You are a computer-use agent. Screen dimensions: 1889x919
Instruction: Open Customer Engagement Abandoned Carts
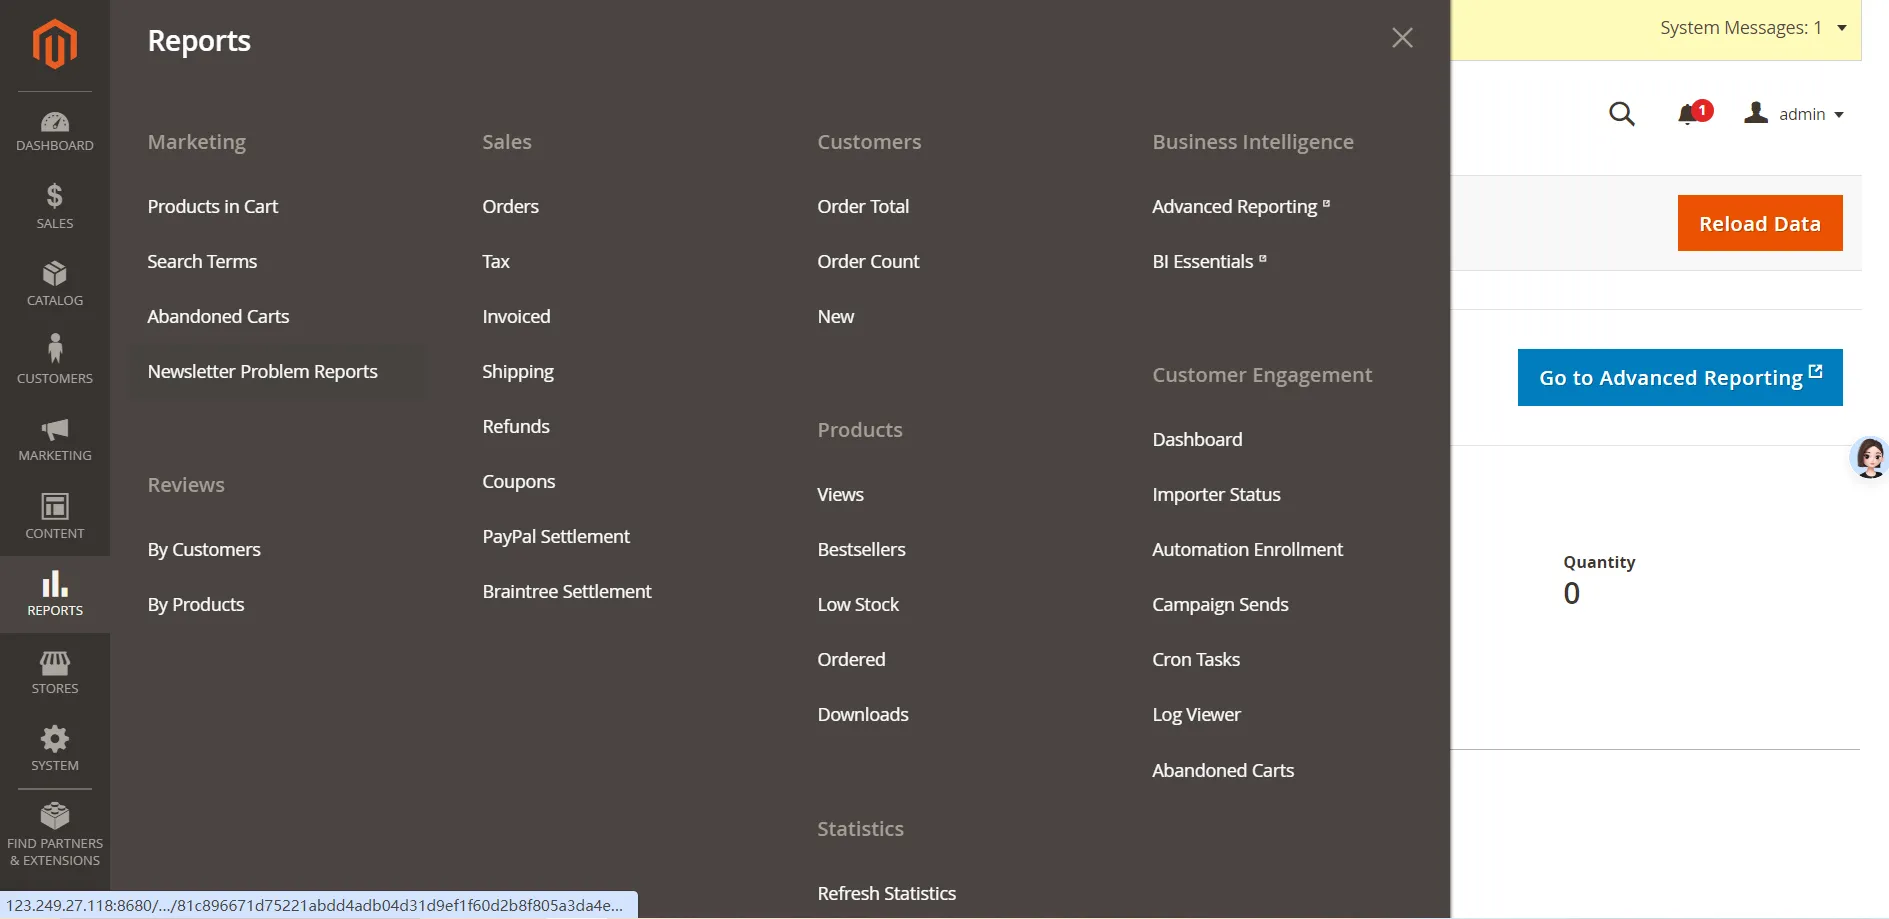point(1224,771)
